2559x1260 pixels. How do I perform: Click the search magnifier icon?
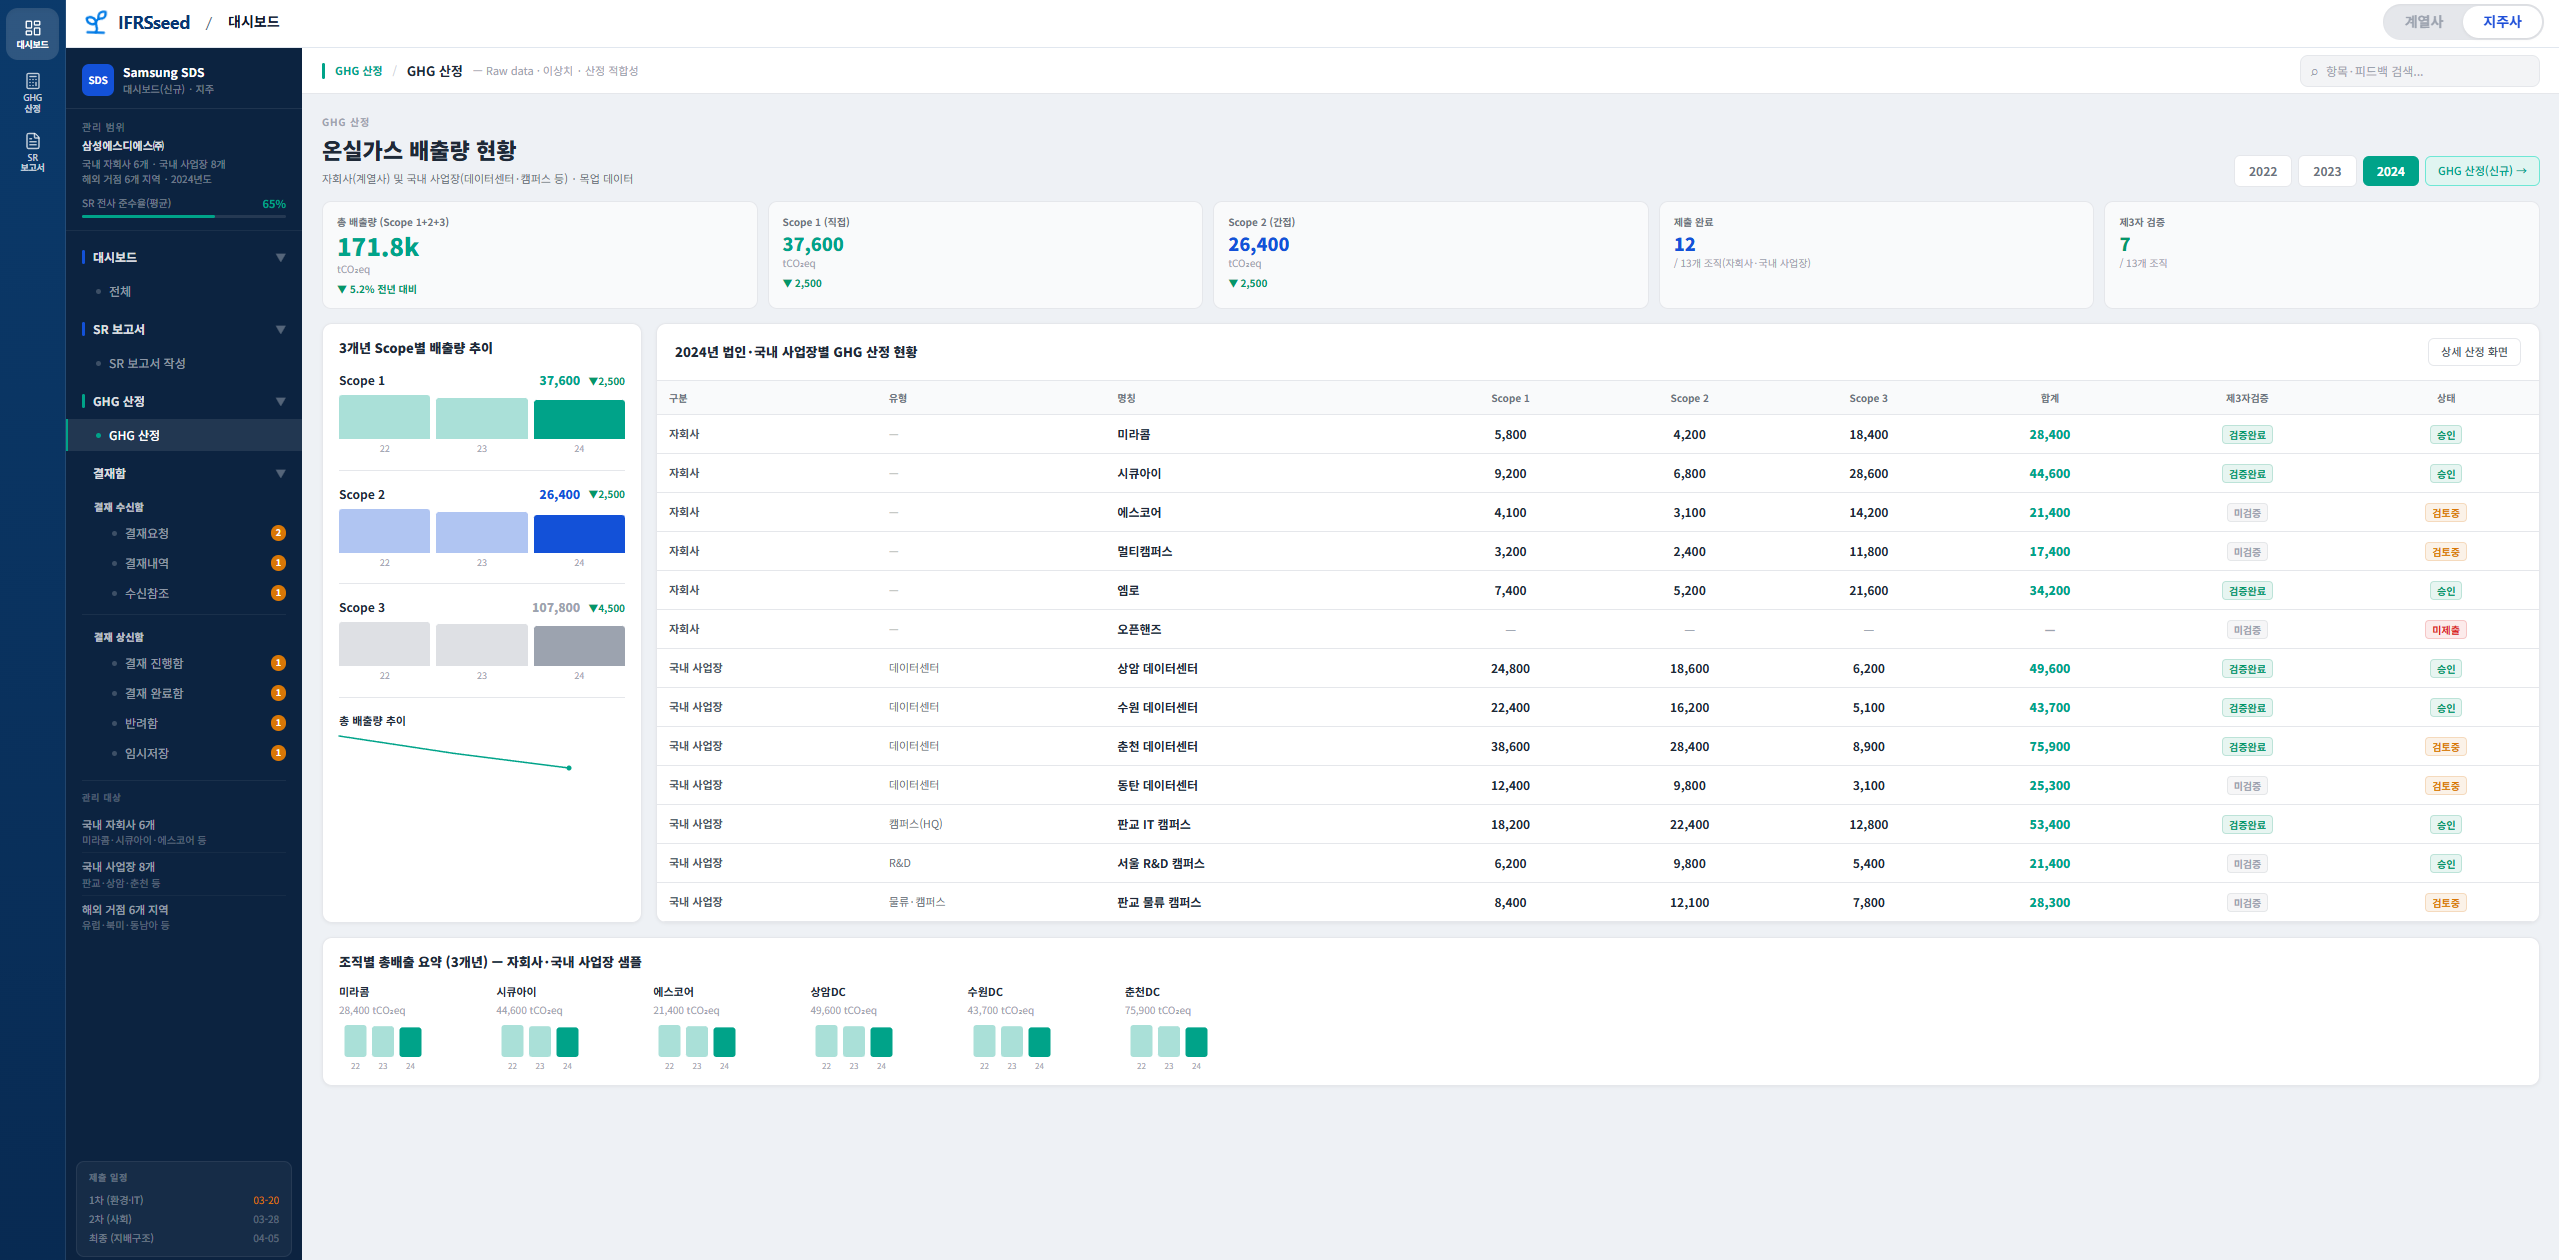click(2314, 72)
